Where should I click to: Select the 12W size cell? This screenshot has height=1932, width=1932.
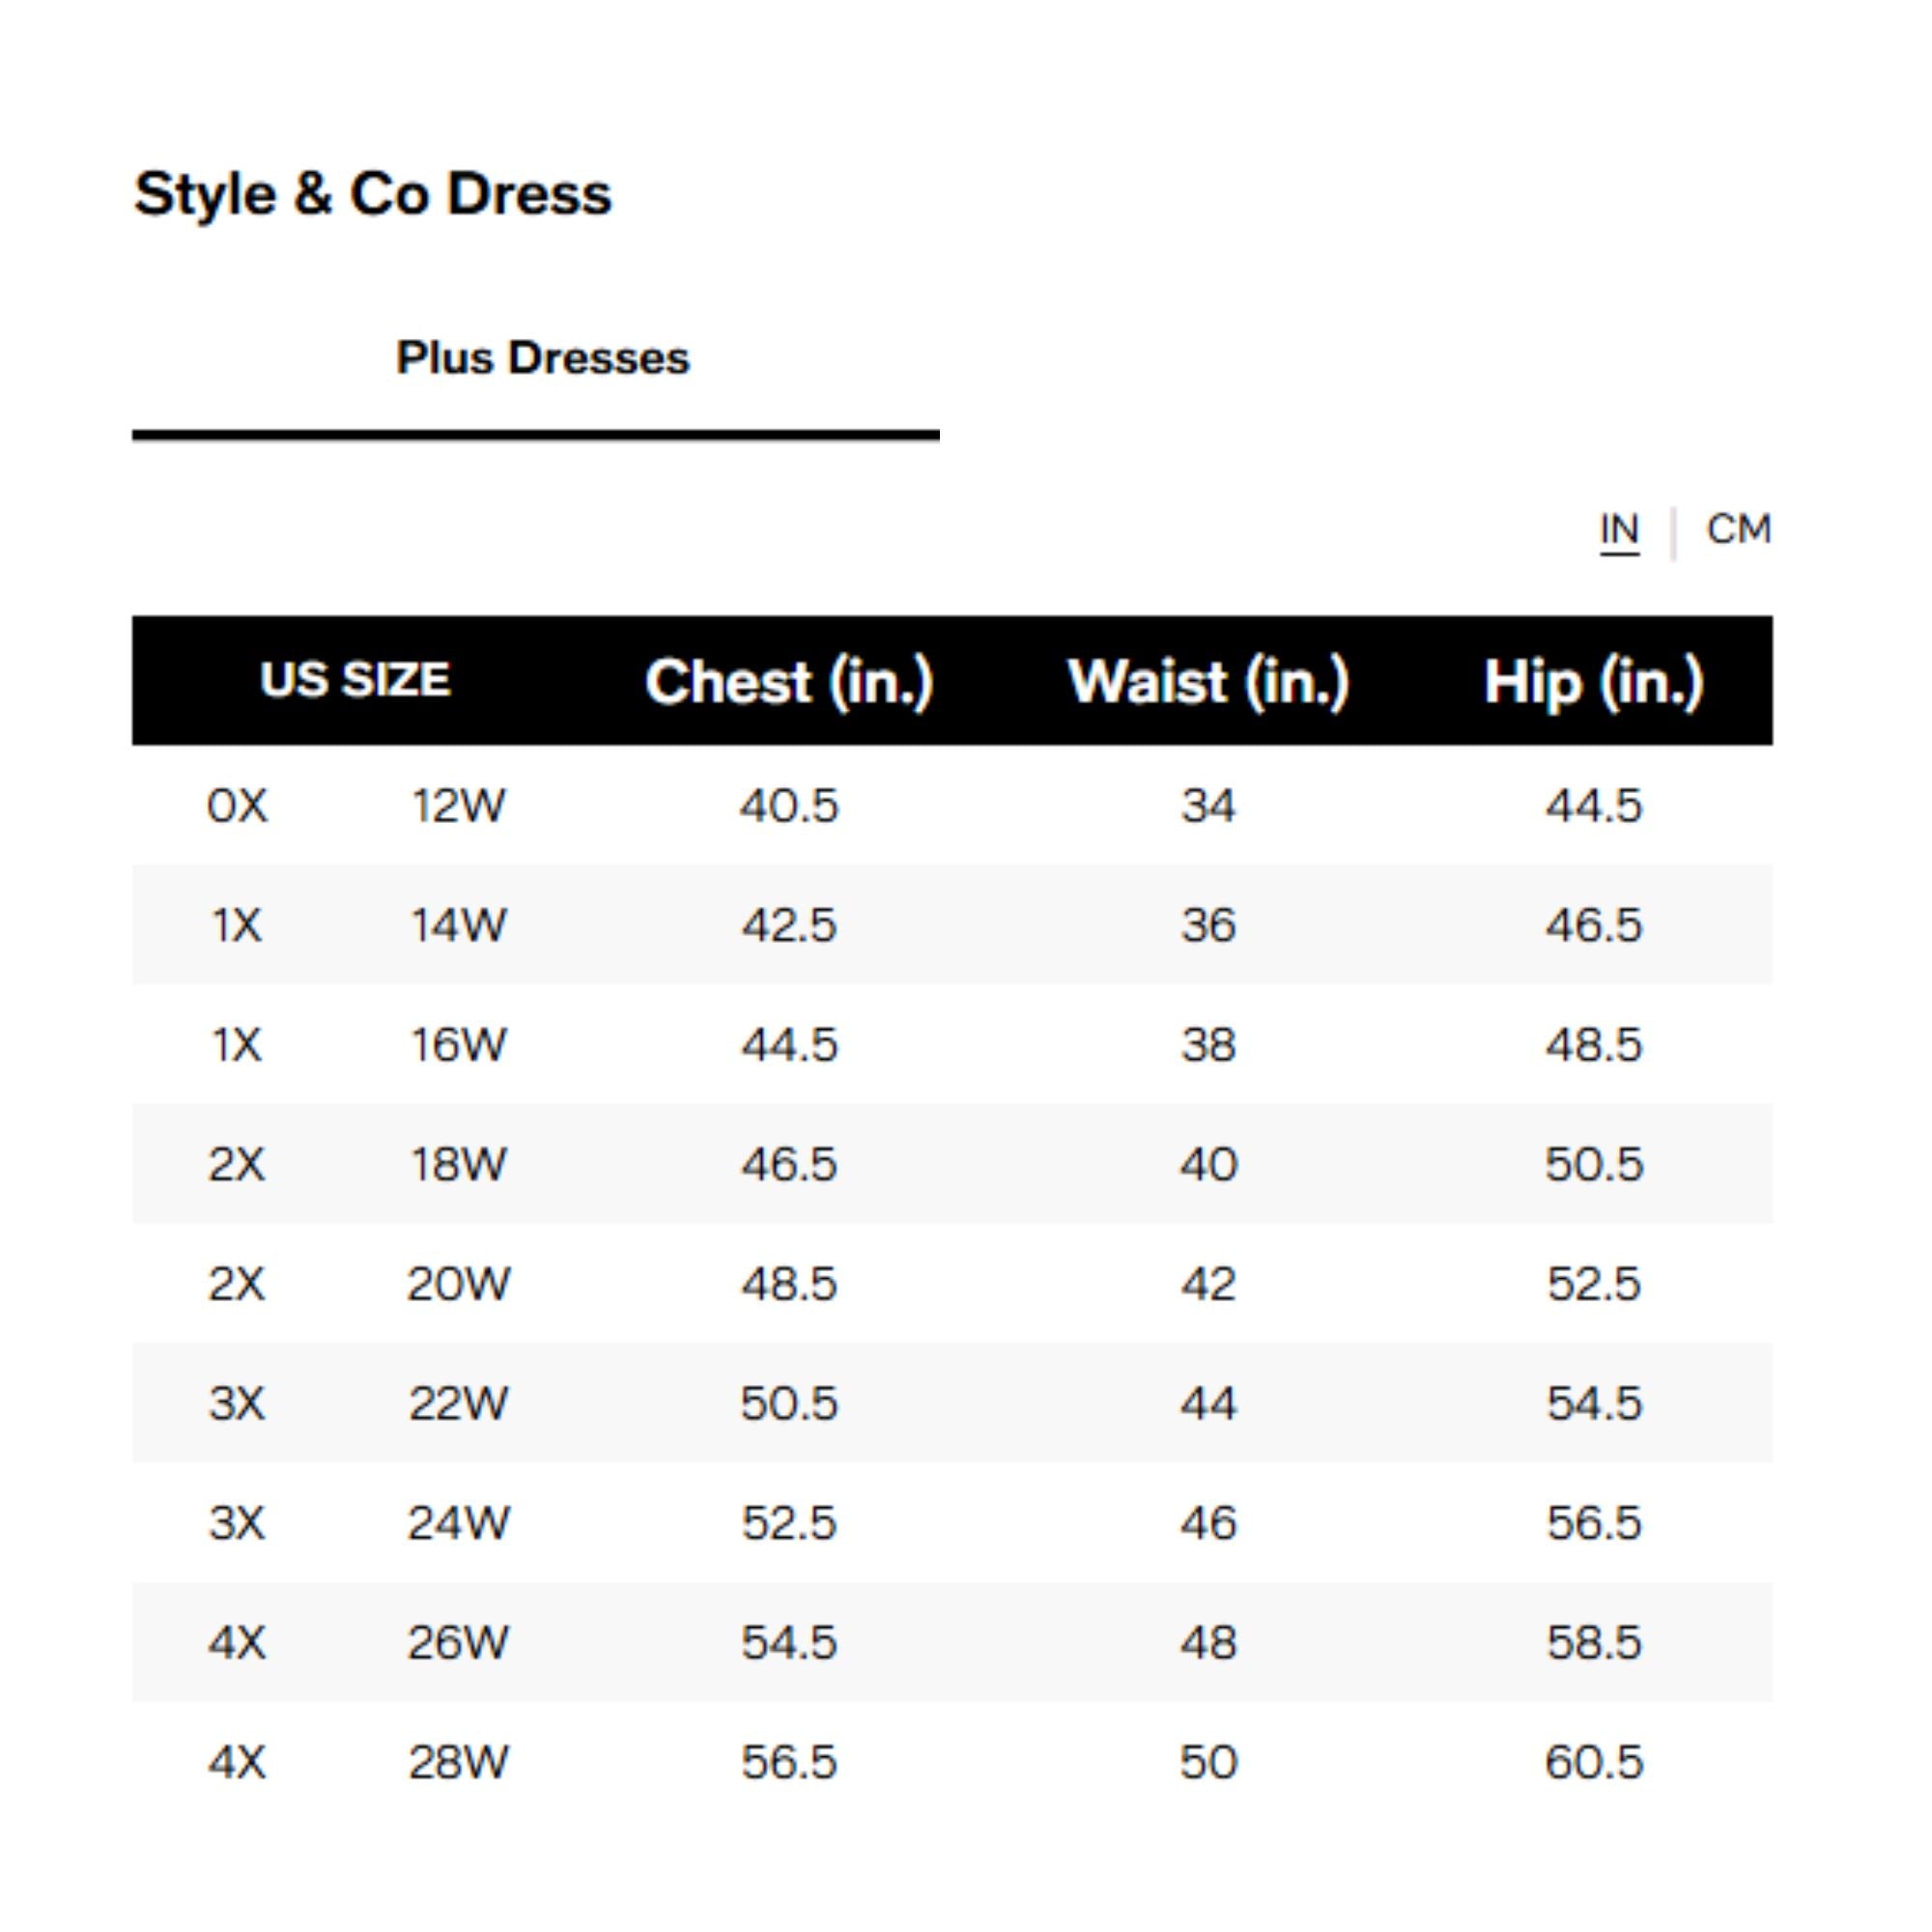pos(459,806)
